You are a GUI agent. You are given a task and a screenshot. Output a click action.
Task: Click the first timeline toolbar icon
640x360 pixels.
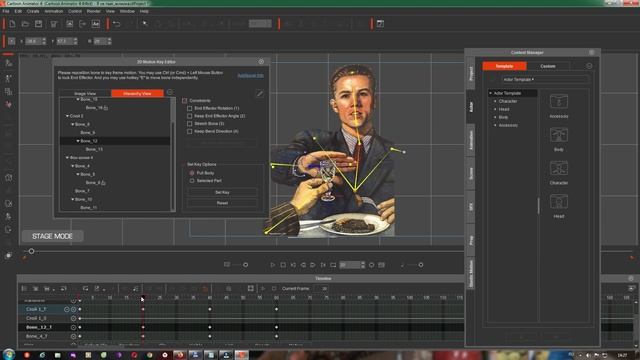click(24, 289)
